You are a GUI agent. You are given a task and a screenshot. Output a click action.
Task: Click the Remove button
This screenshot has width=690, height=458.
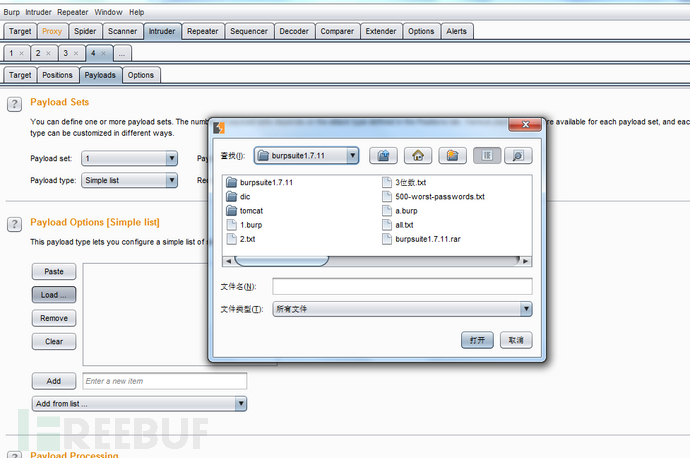(x=54, y=318)
